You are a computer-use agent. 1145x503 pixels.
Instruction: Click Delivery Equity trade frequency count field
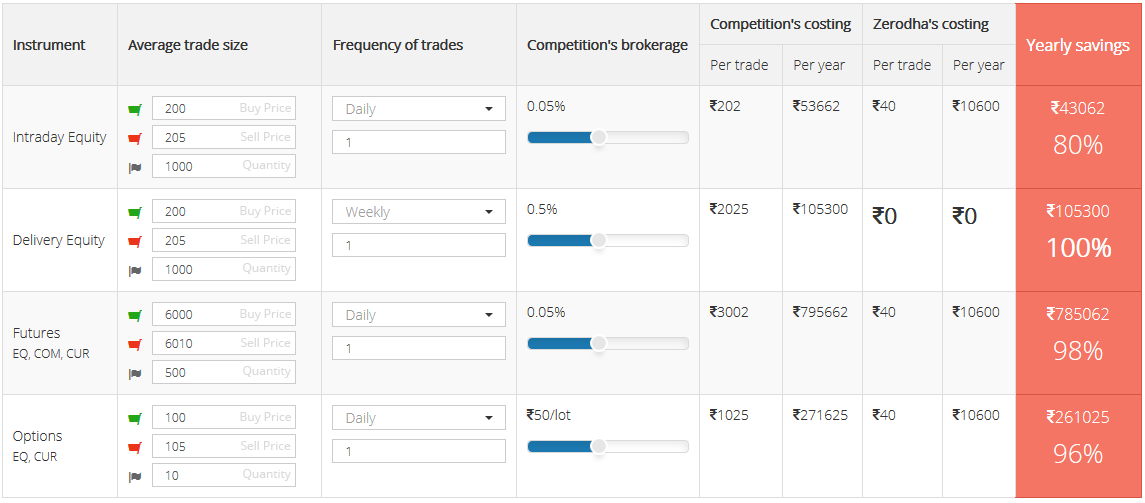click(418, 245)
